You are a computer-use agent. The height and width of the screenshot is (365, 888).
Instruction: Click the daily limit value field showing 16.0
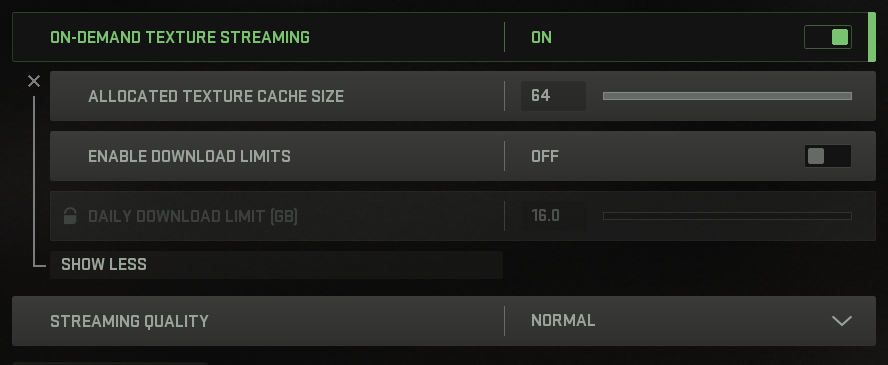pos(553,216)
